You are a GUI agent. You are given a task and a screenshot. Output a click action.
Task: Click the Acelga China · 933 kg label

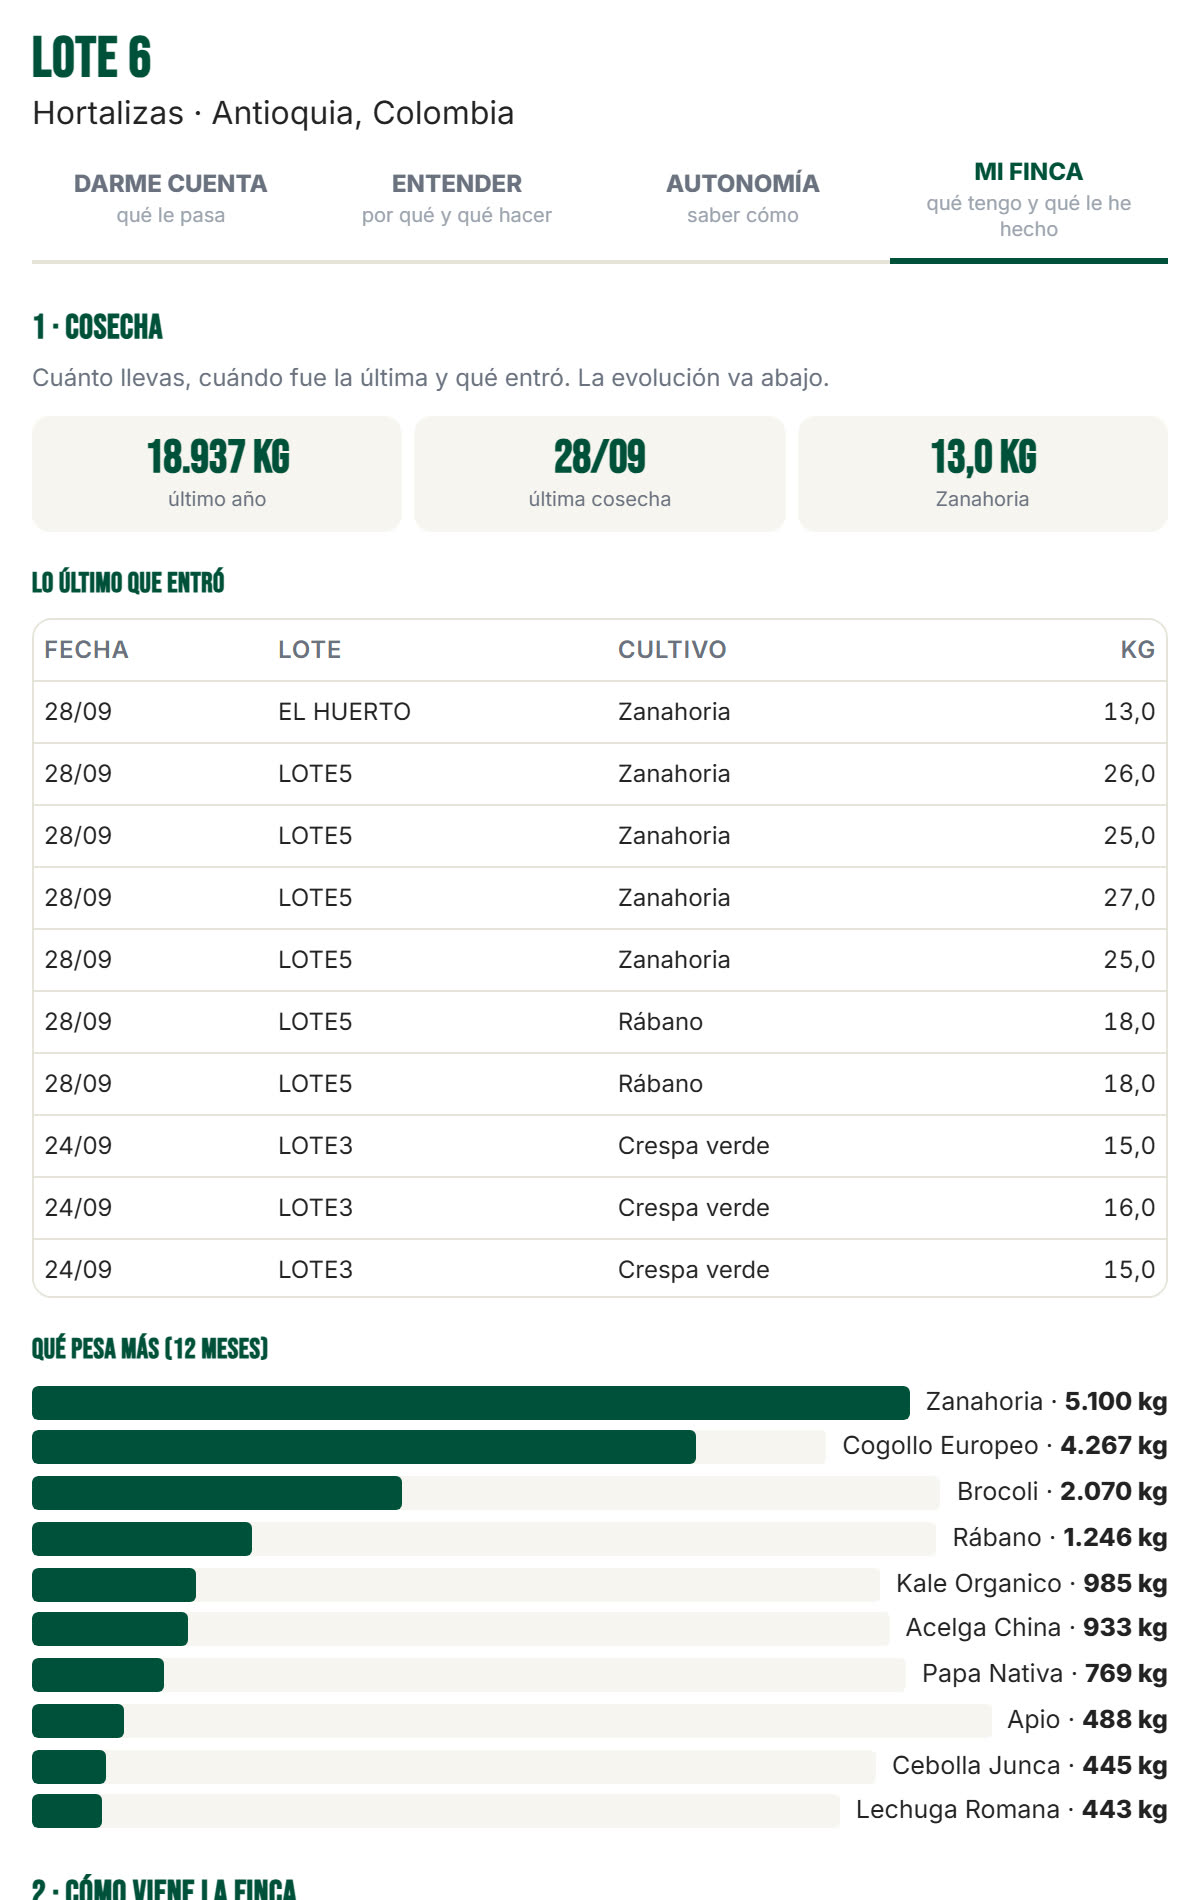[1037, 1628]
